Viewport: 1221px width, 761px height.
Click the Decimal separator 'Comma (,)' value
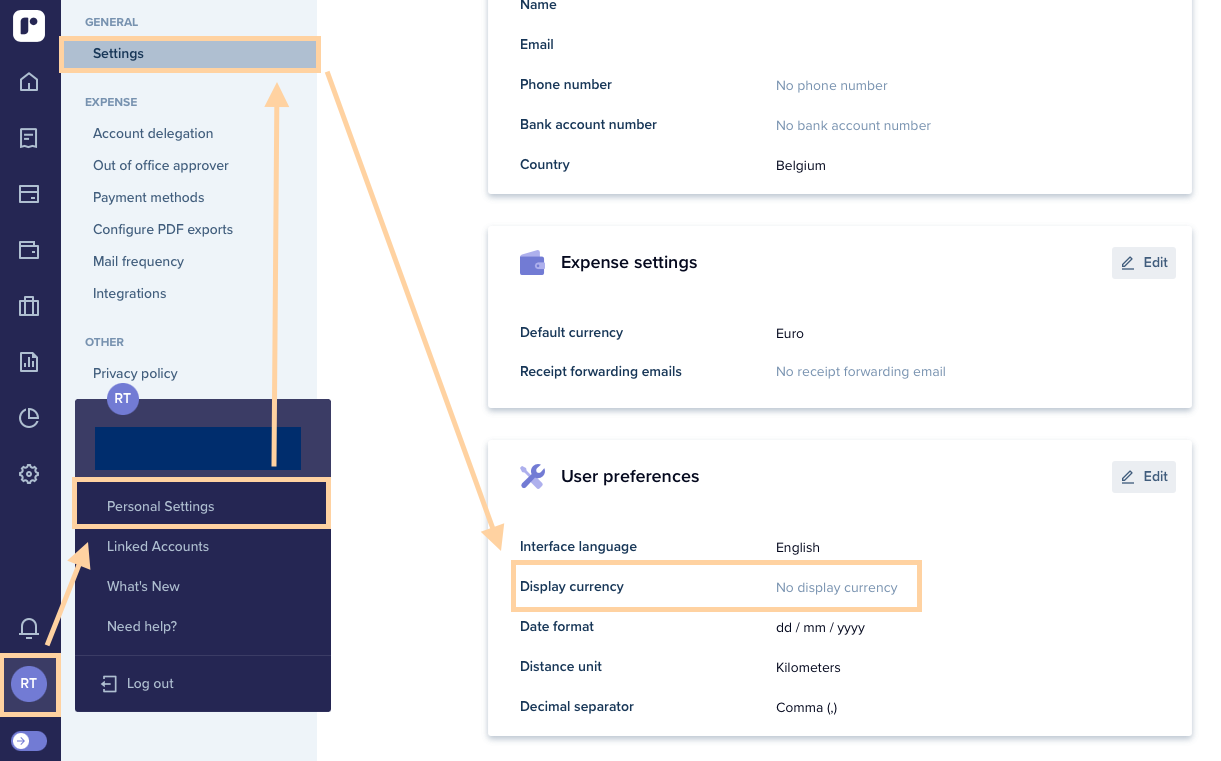tap(807, 708)
